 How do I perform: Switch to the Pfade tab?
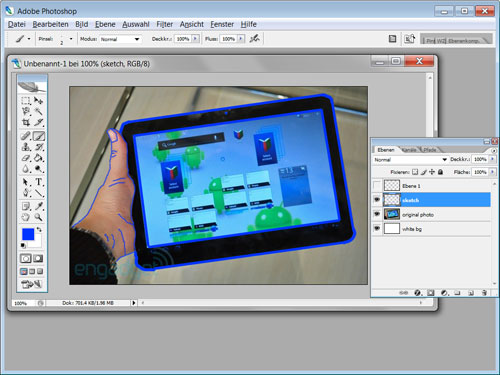coord(430,150)
